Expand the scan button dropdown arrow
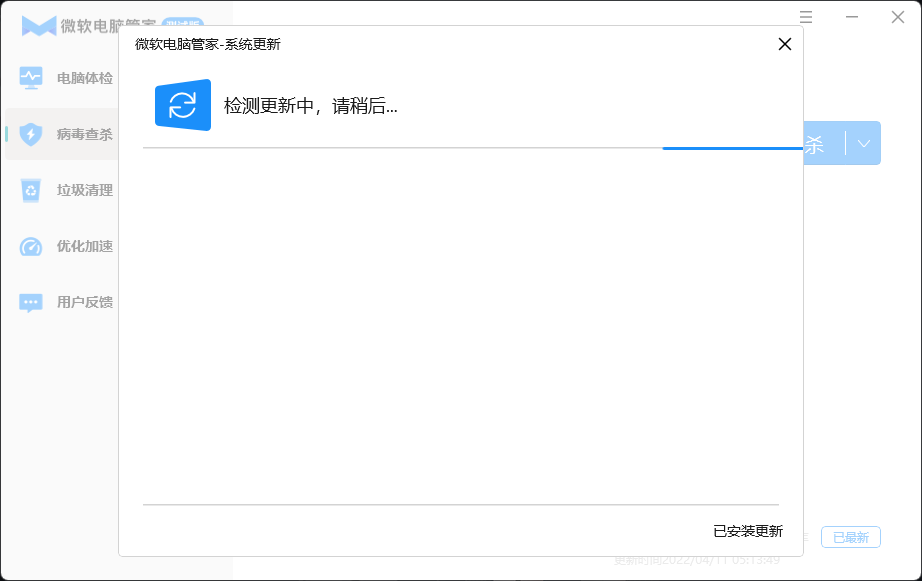 tap(863, 143)
